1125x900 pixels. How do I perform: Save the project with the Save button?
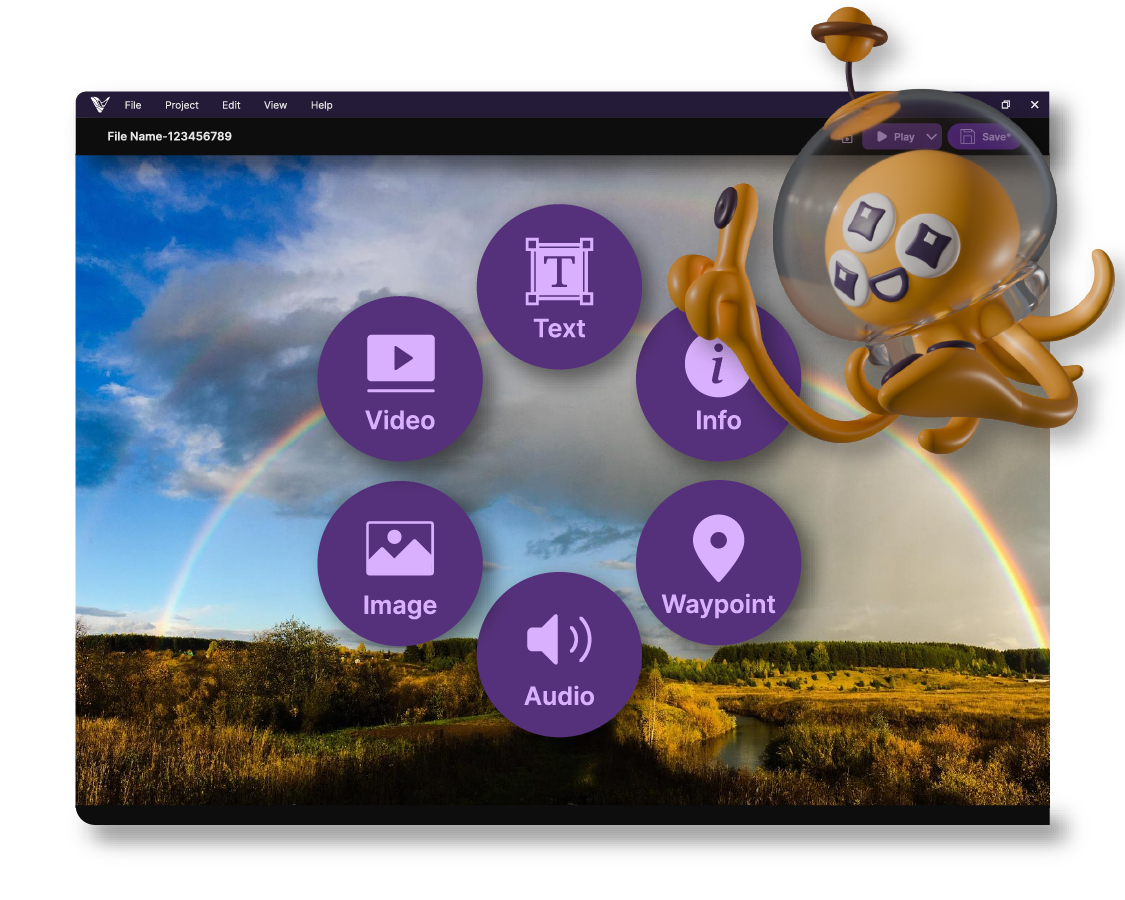pos(984,136)
